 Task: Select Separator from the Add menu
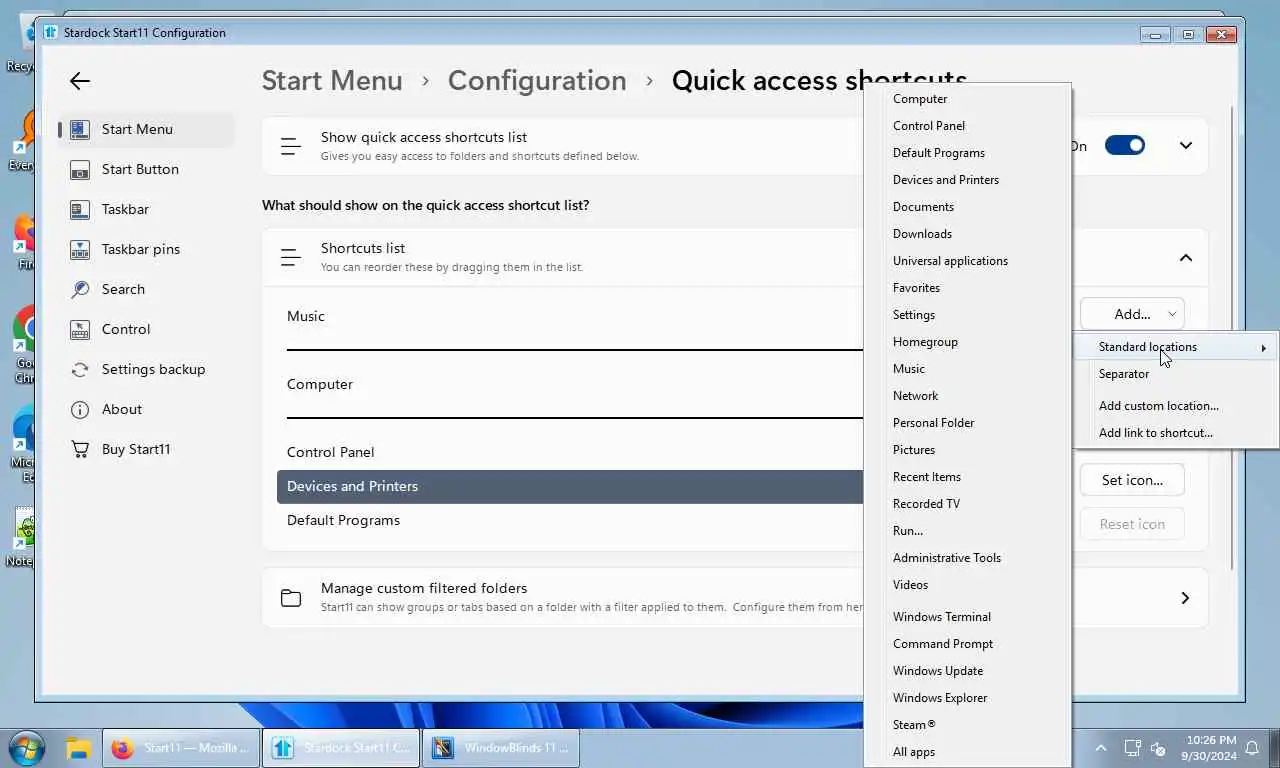coord(1175,374)
